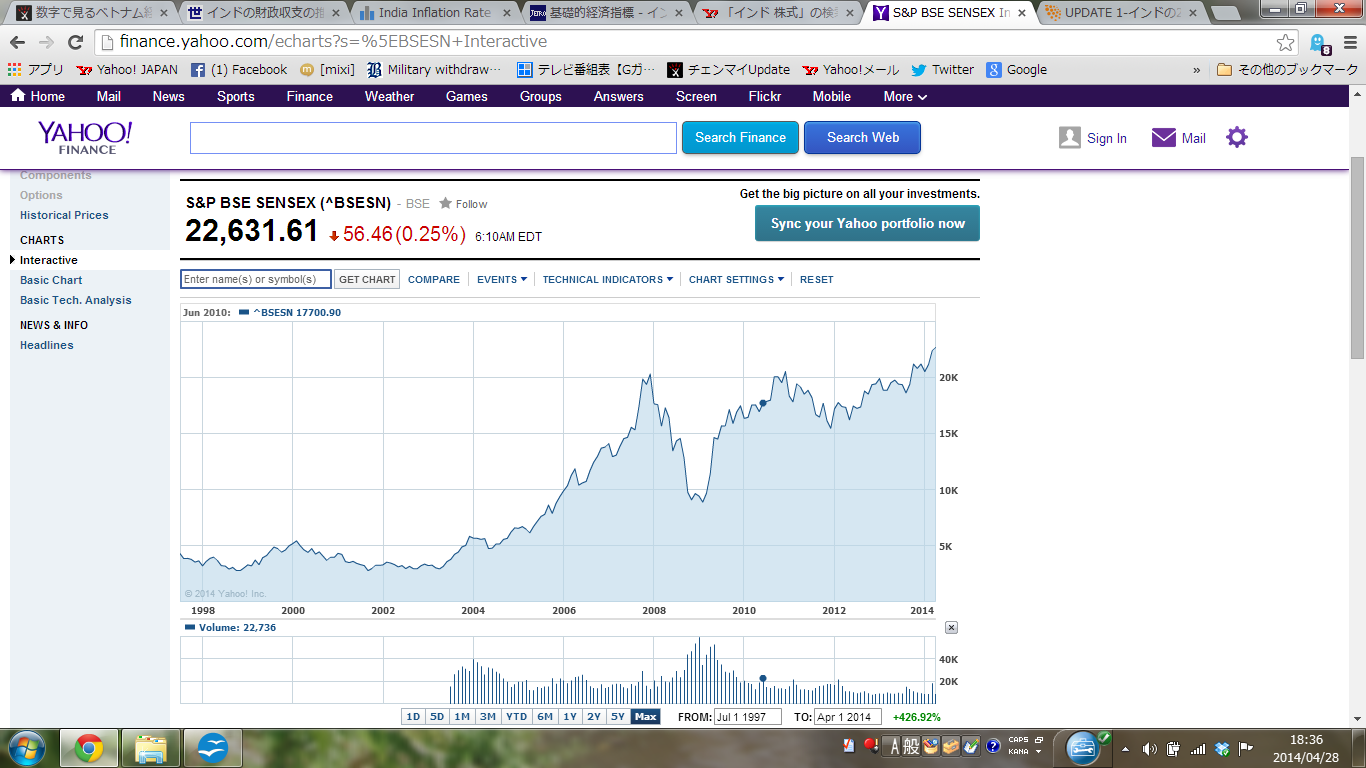
Task: Click the Dropbox icon in the system tray
Action: click(1222, 748)
